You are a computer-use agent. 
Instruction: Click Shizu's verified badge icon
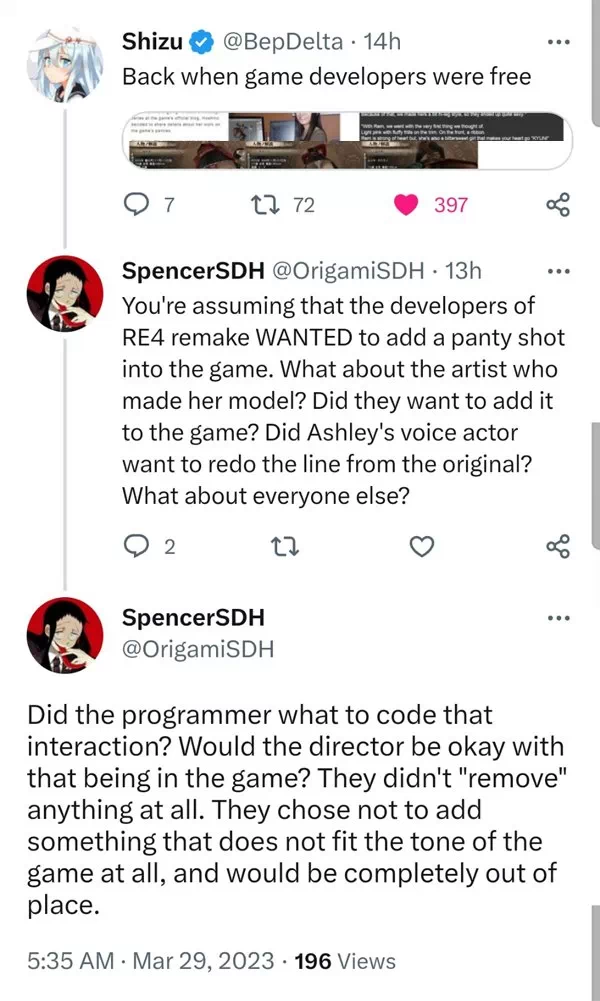pos(203,42)
